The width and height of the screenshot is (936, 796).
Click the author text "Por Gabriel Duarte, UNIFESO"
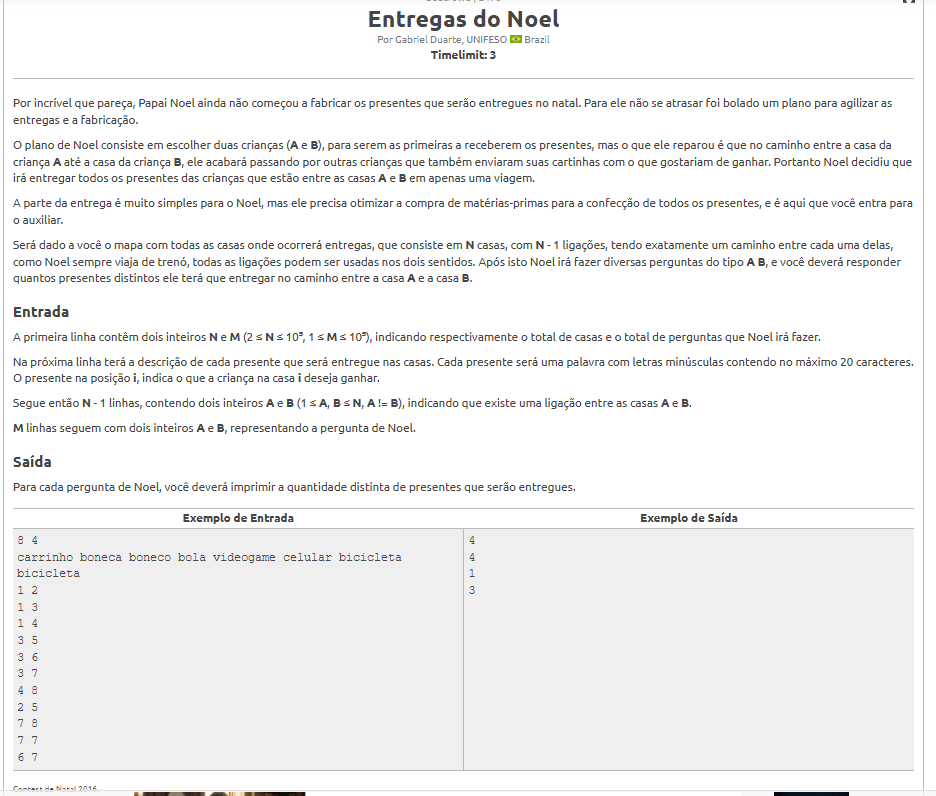(x=442, y=39)
